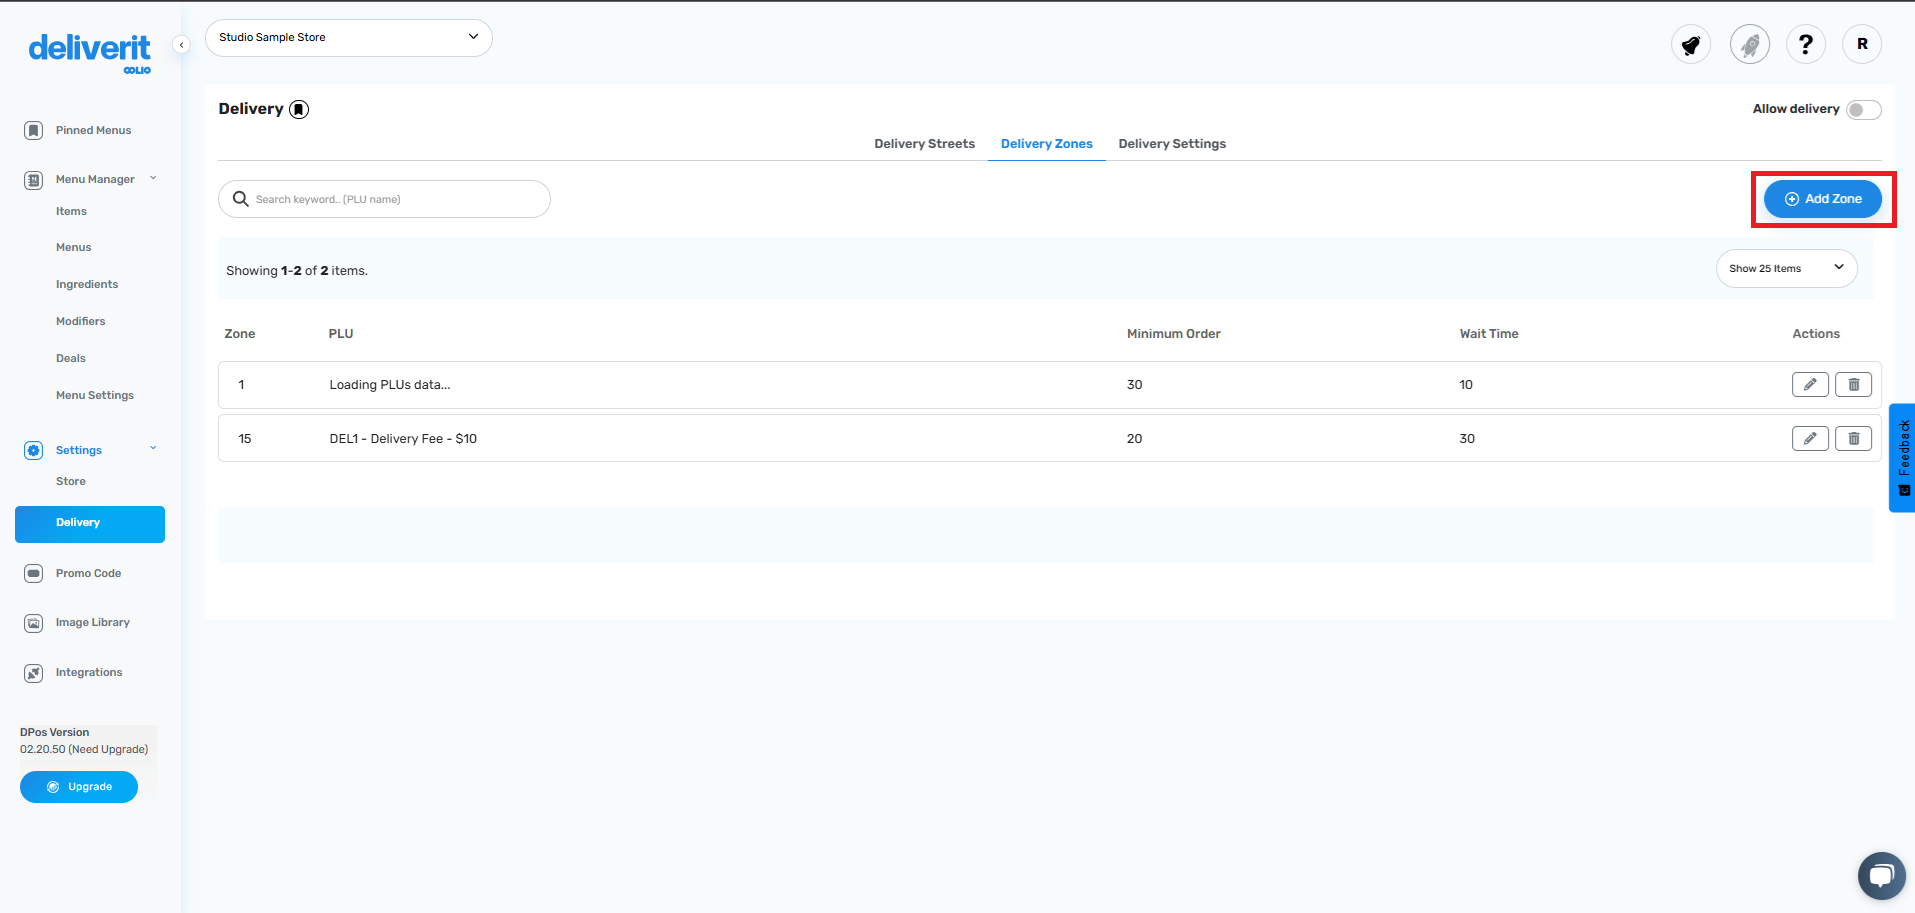Image resolution: width=1915 pixels, height=913 pixels.
Task: Open the help question mark icon
Action: [1806, 44]
